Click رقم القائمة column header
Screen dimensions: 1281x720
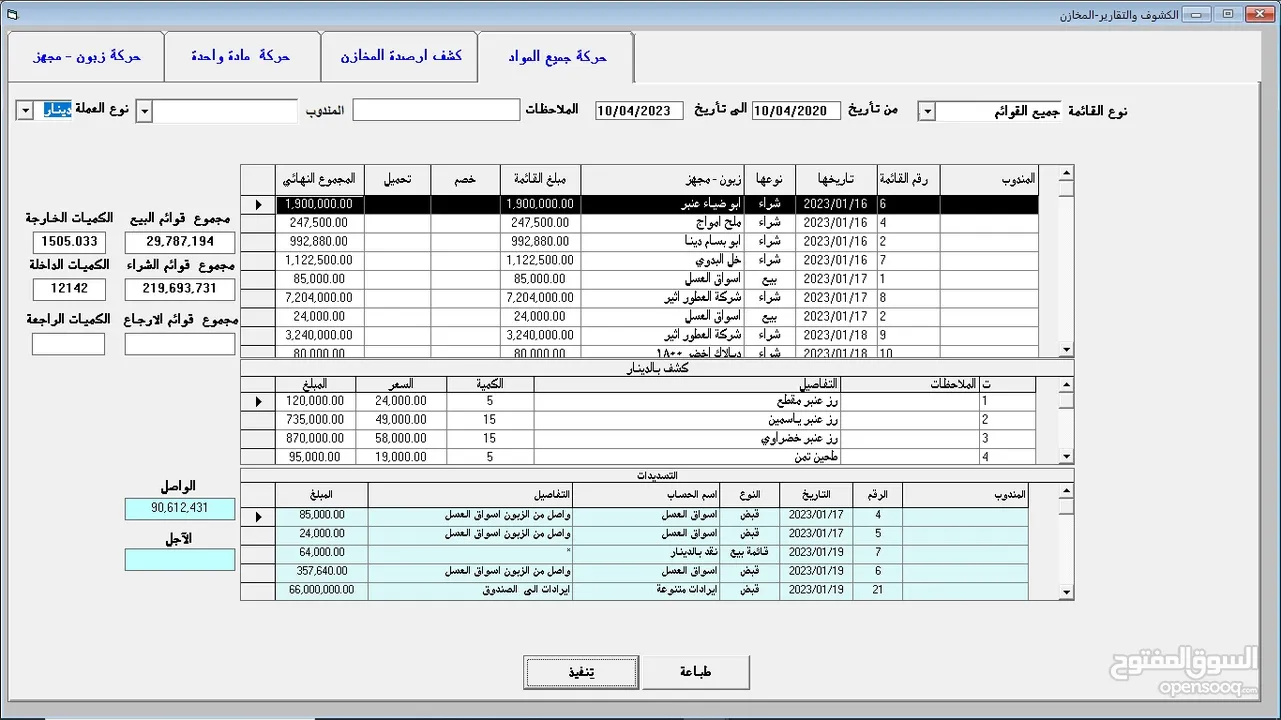pos(908,180)
